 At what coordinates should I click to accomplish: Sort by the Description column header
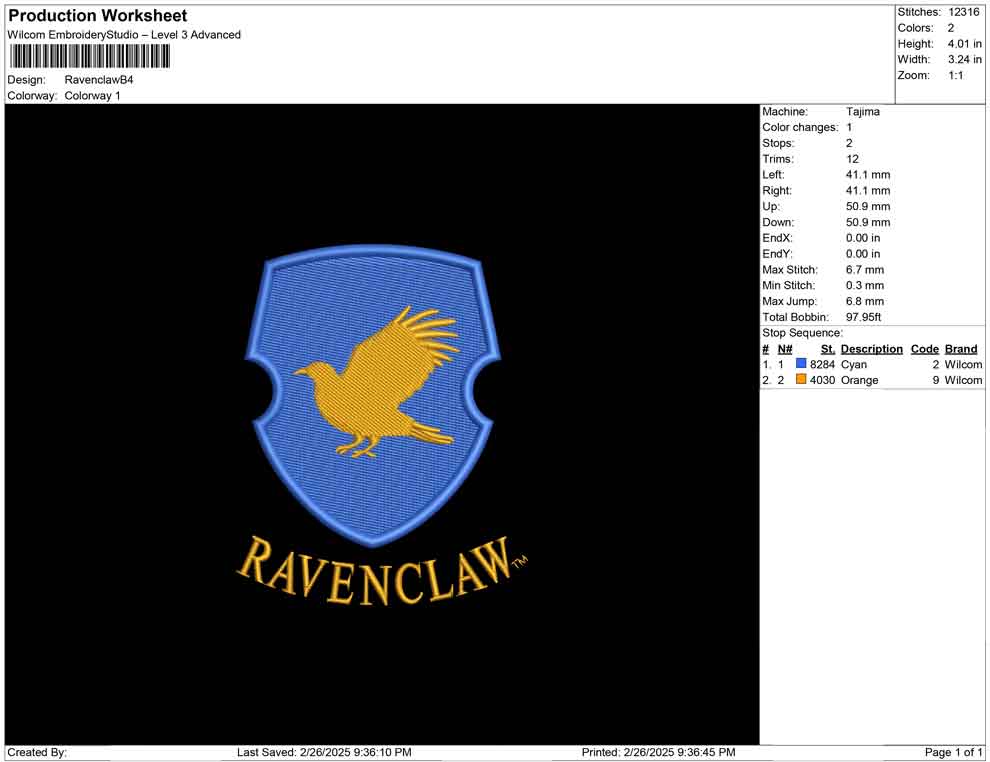871,348
